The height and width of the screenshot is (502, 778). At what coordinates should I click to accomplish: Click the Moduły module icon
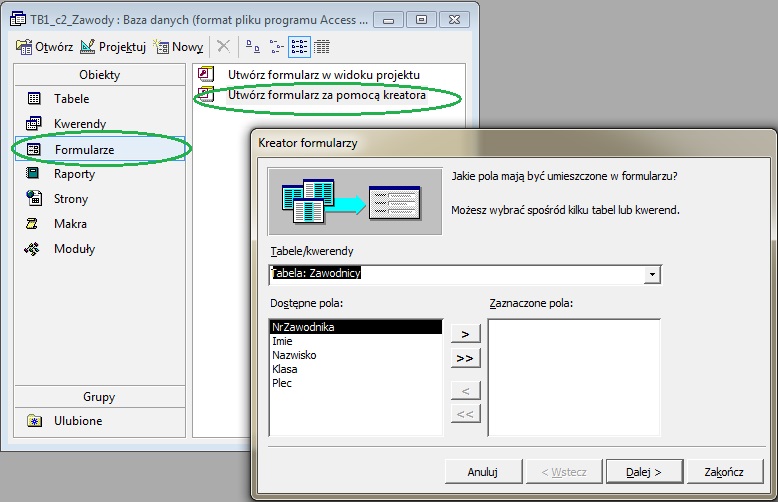32,249
